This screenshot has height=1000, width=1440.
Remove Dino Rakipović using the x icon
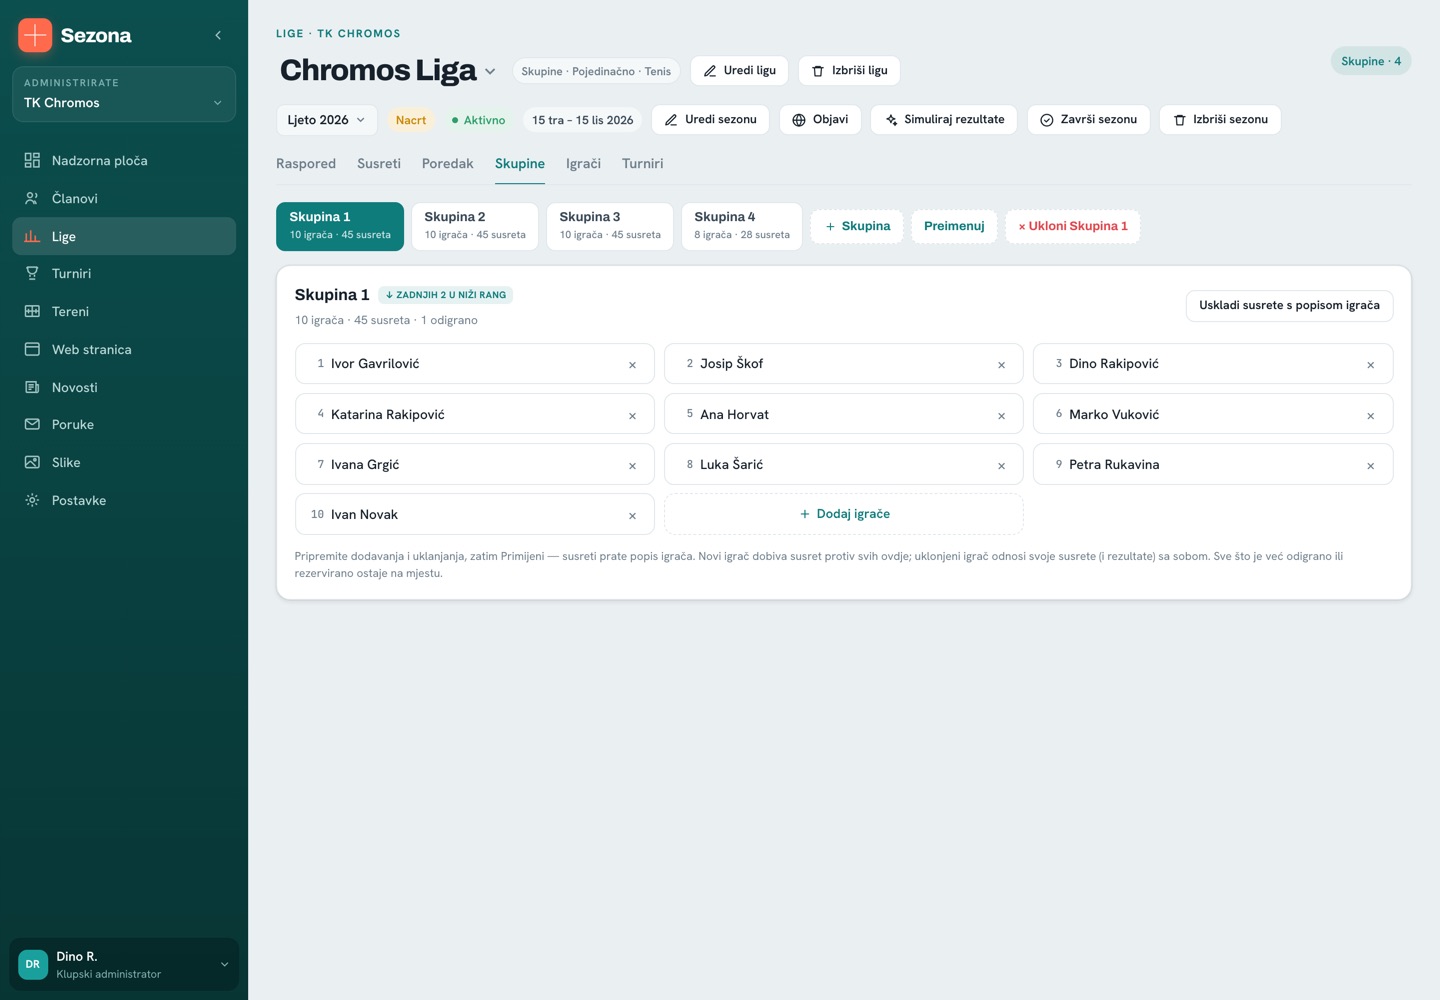point(1370,365)
